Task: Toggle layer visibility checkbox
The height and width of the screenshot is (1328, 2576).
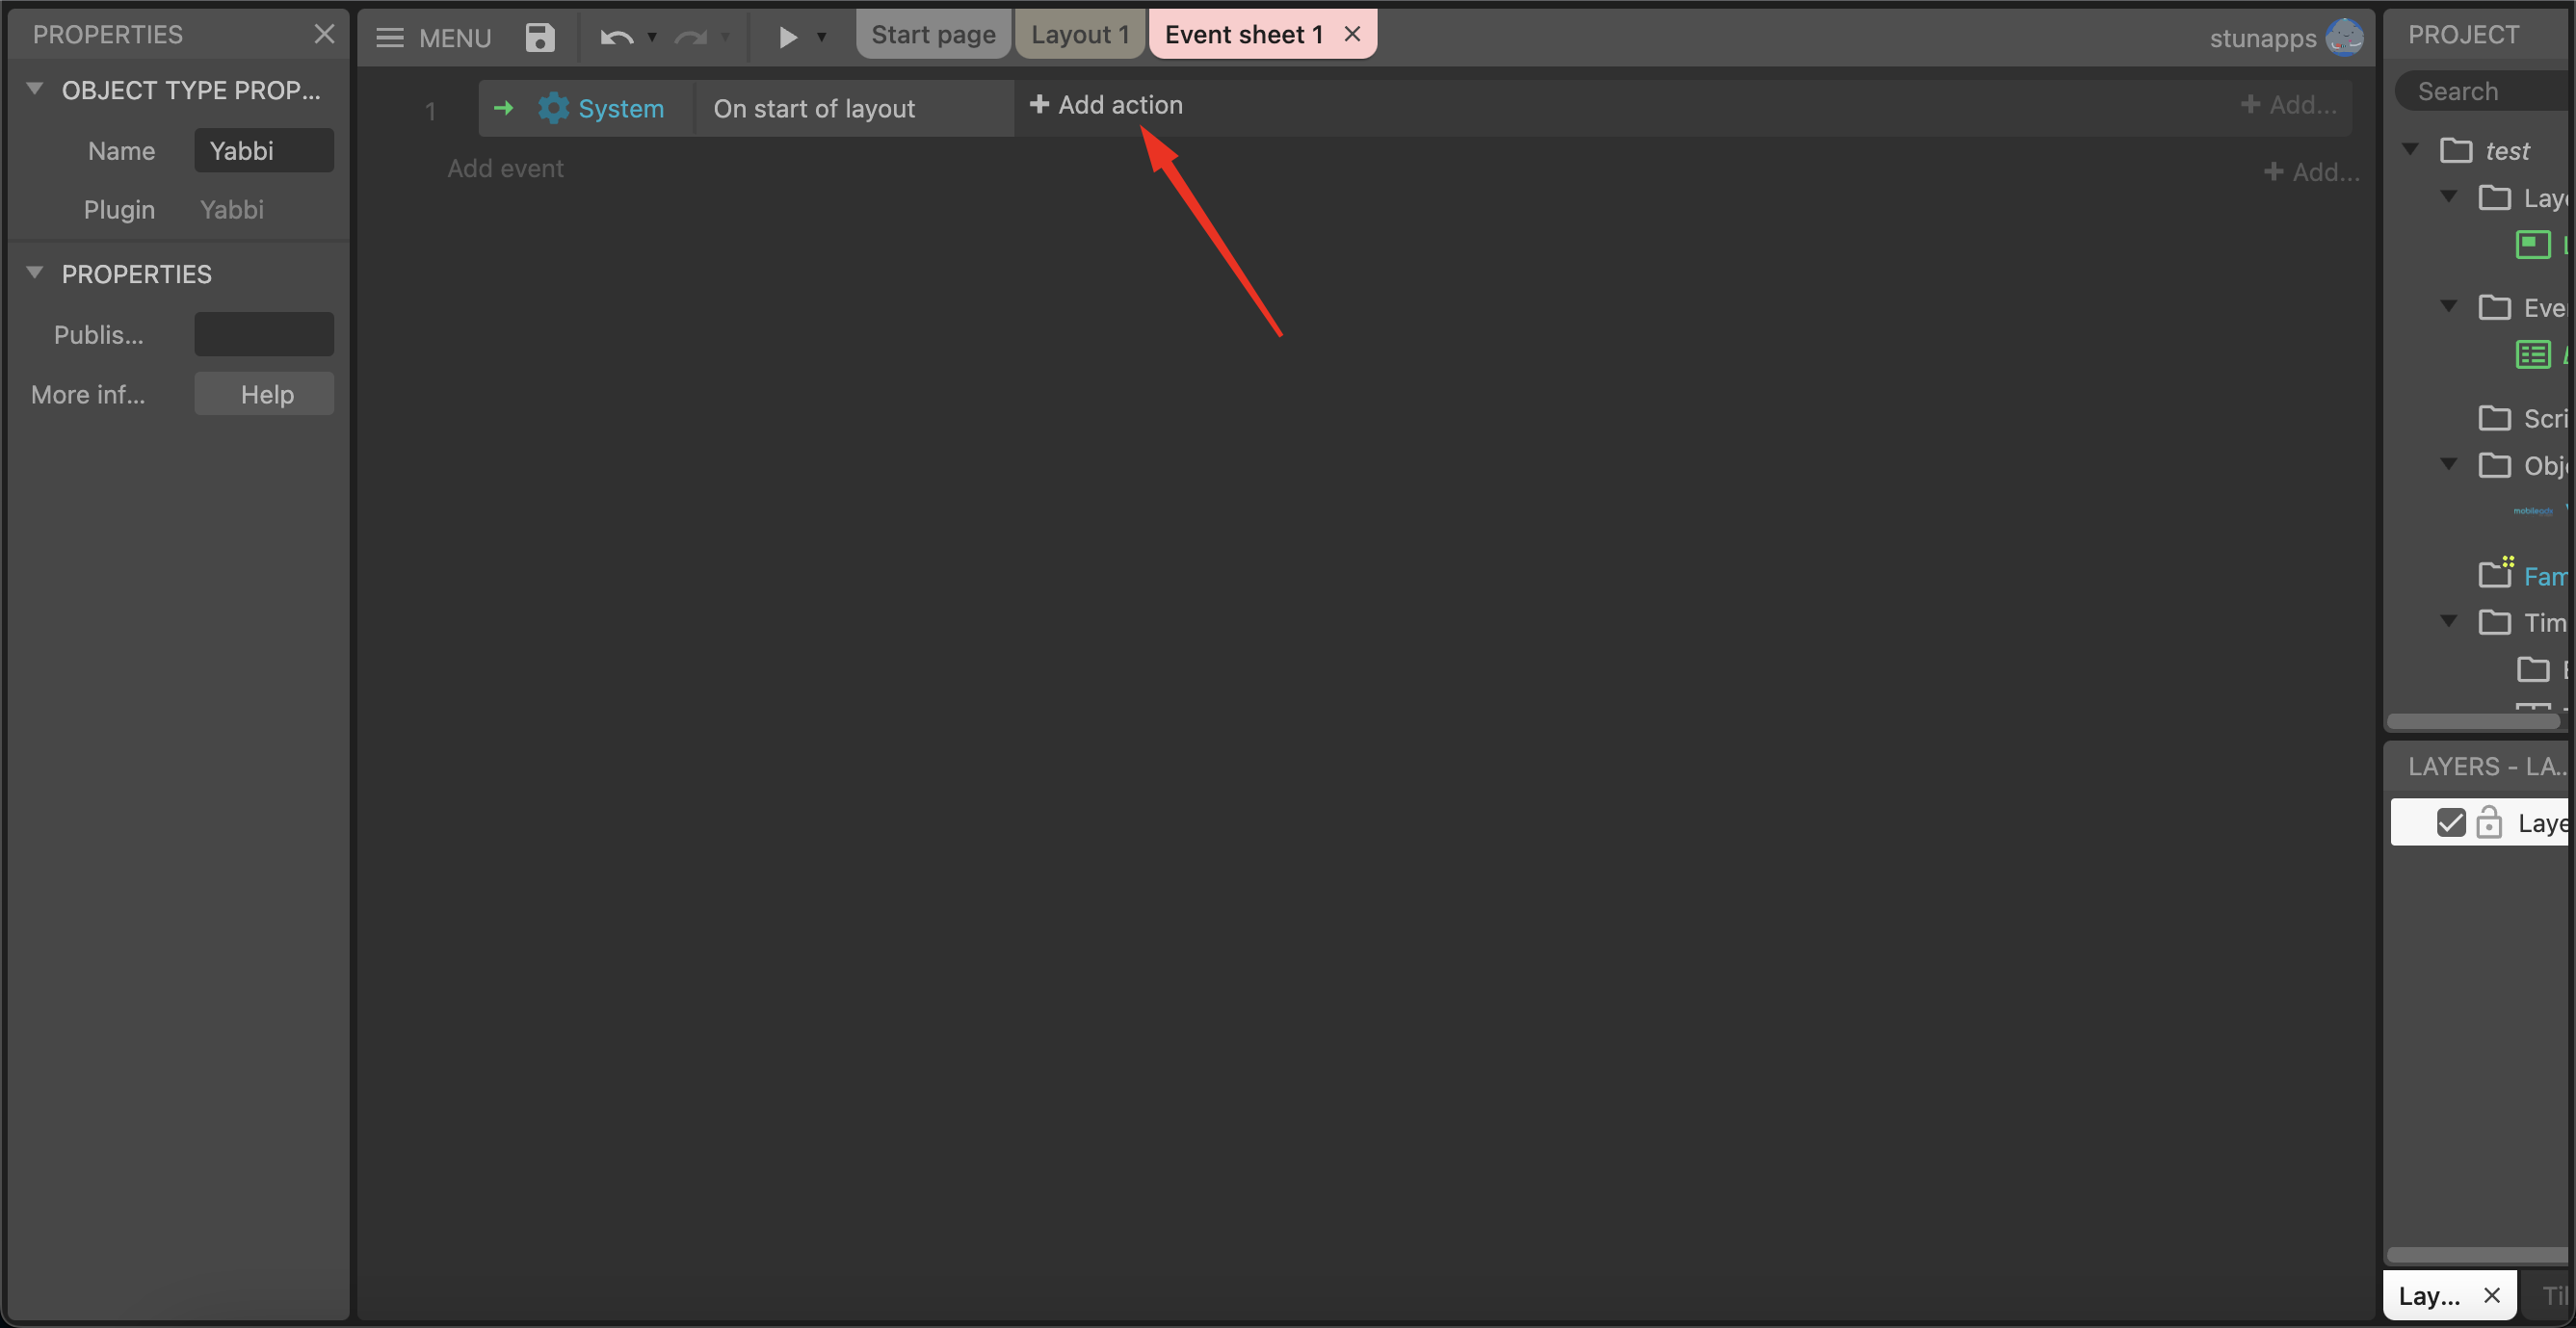Action: [x=2450, y=822]
